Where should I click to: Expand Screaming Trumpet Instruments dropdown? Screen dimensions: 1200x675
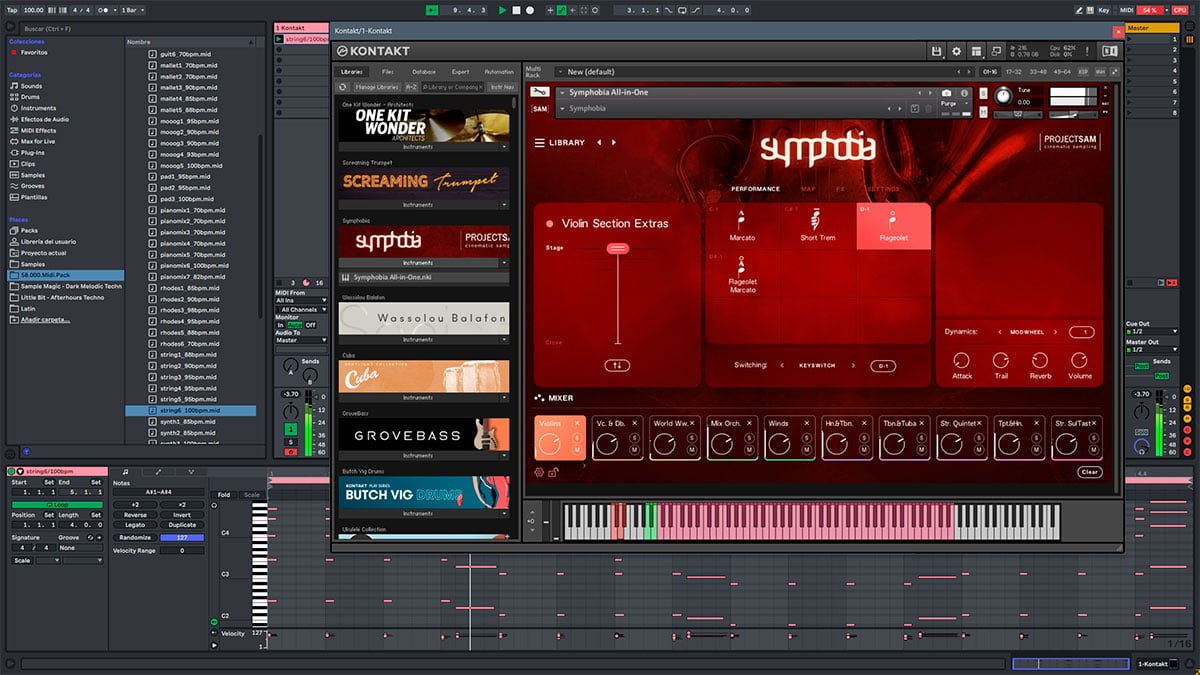tap(505, 205)
